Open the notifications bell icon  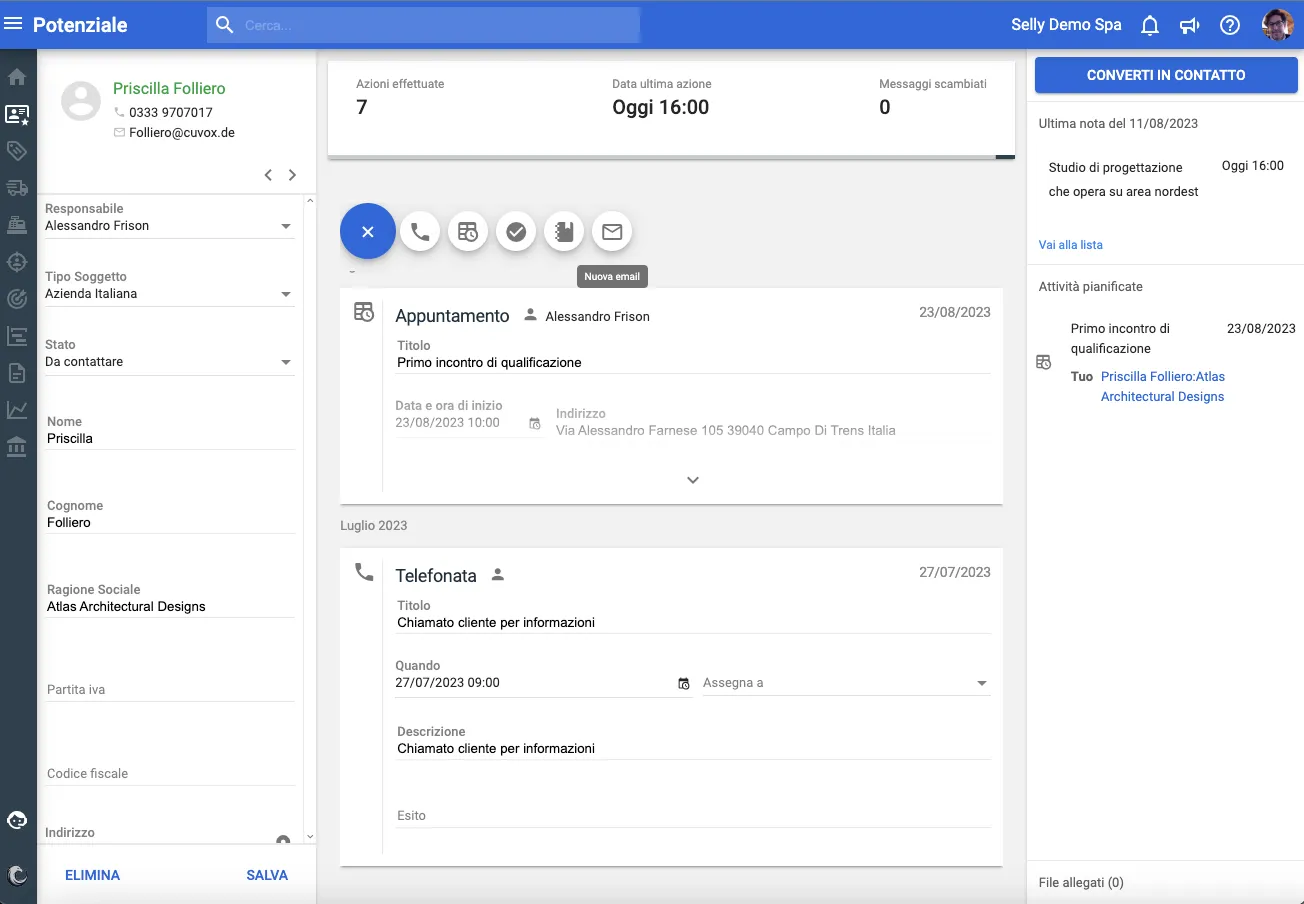[x=1149, y=24]
